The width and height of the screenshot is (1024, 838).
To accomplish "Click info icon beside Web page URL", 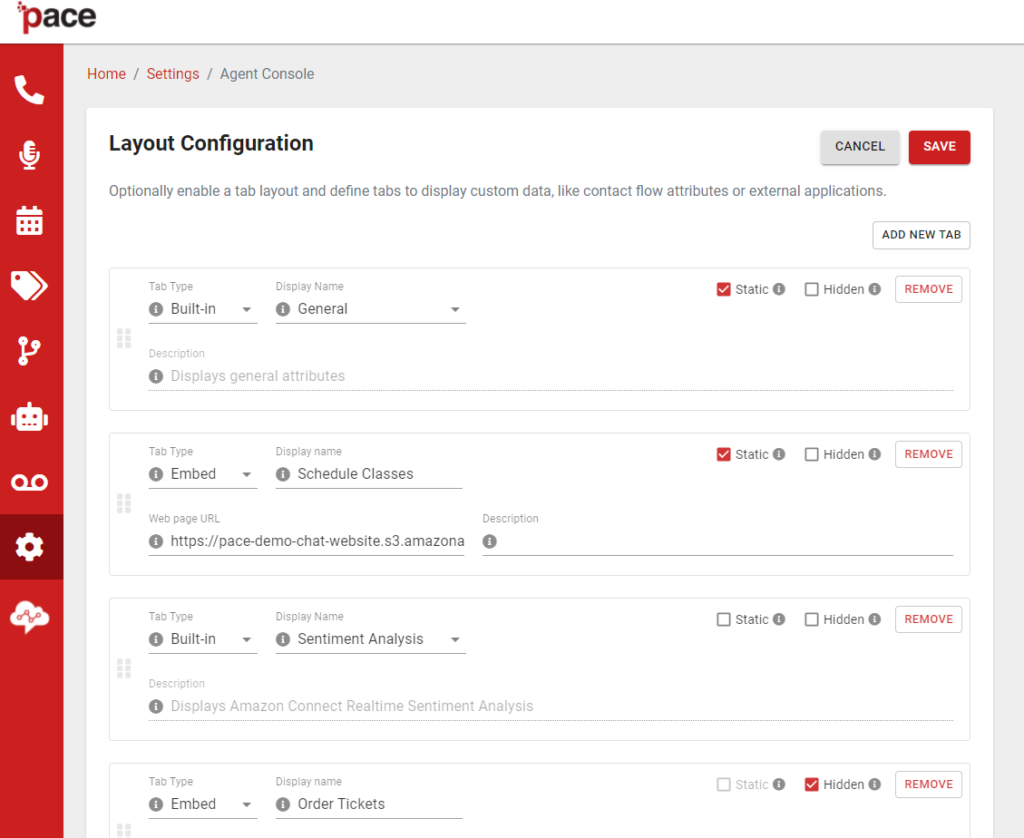I will (x=156, y=541).
